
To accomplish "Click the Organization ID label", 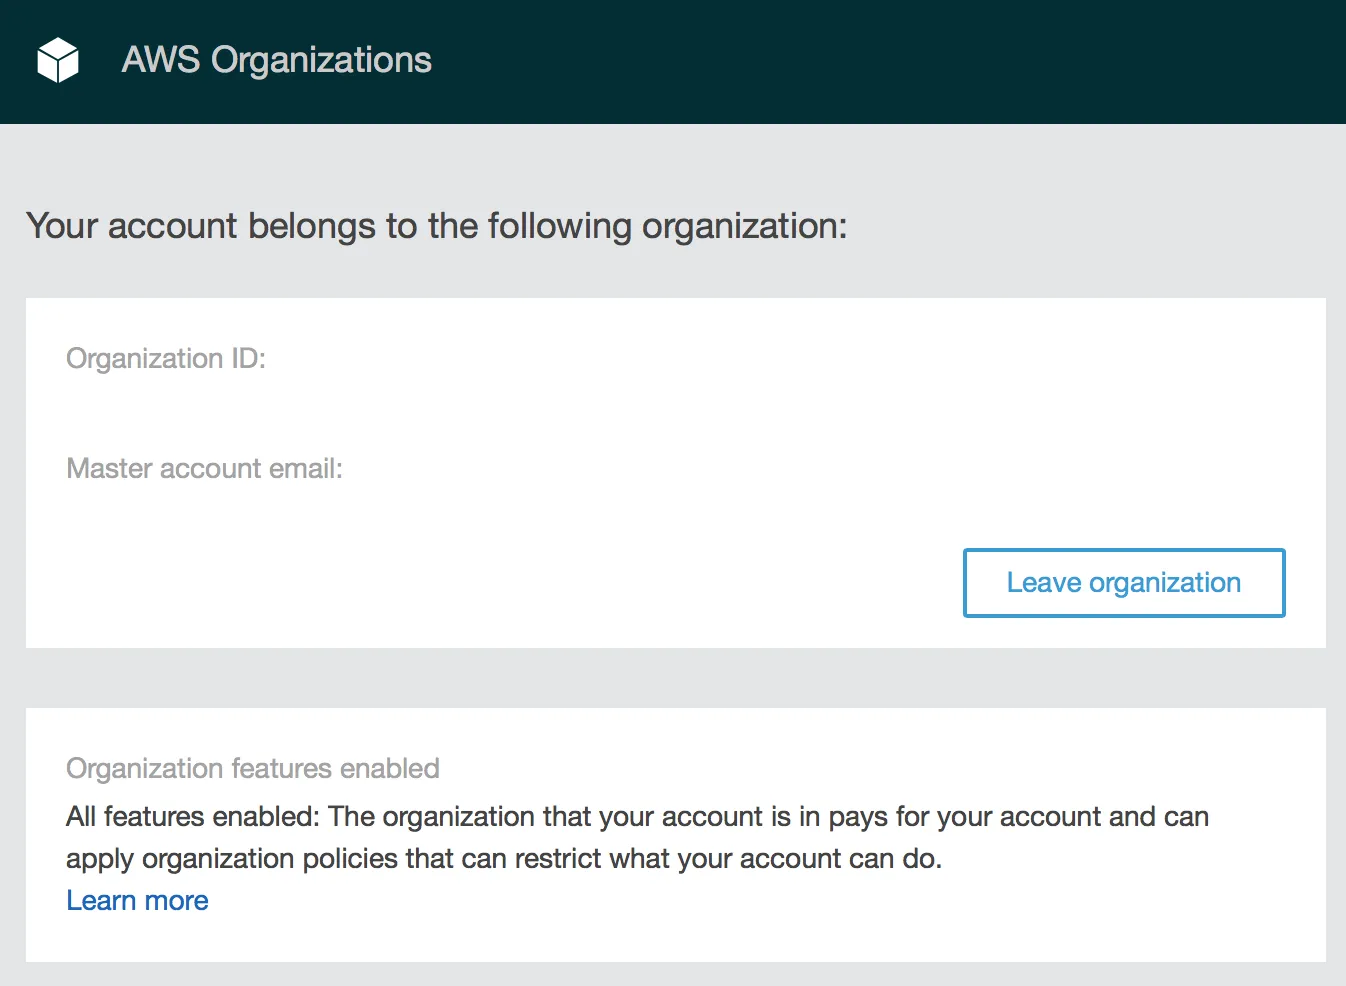I will [166, 358].
